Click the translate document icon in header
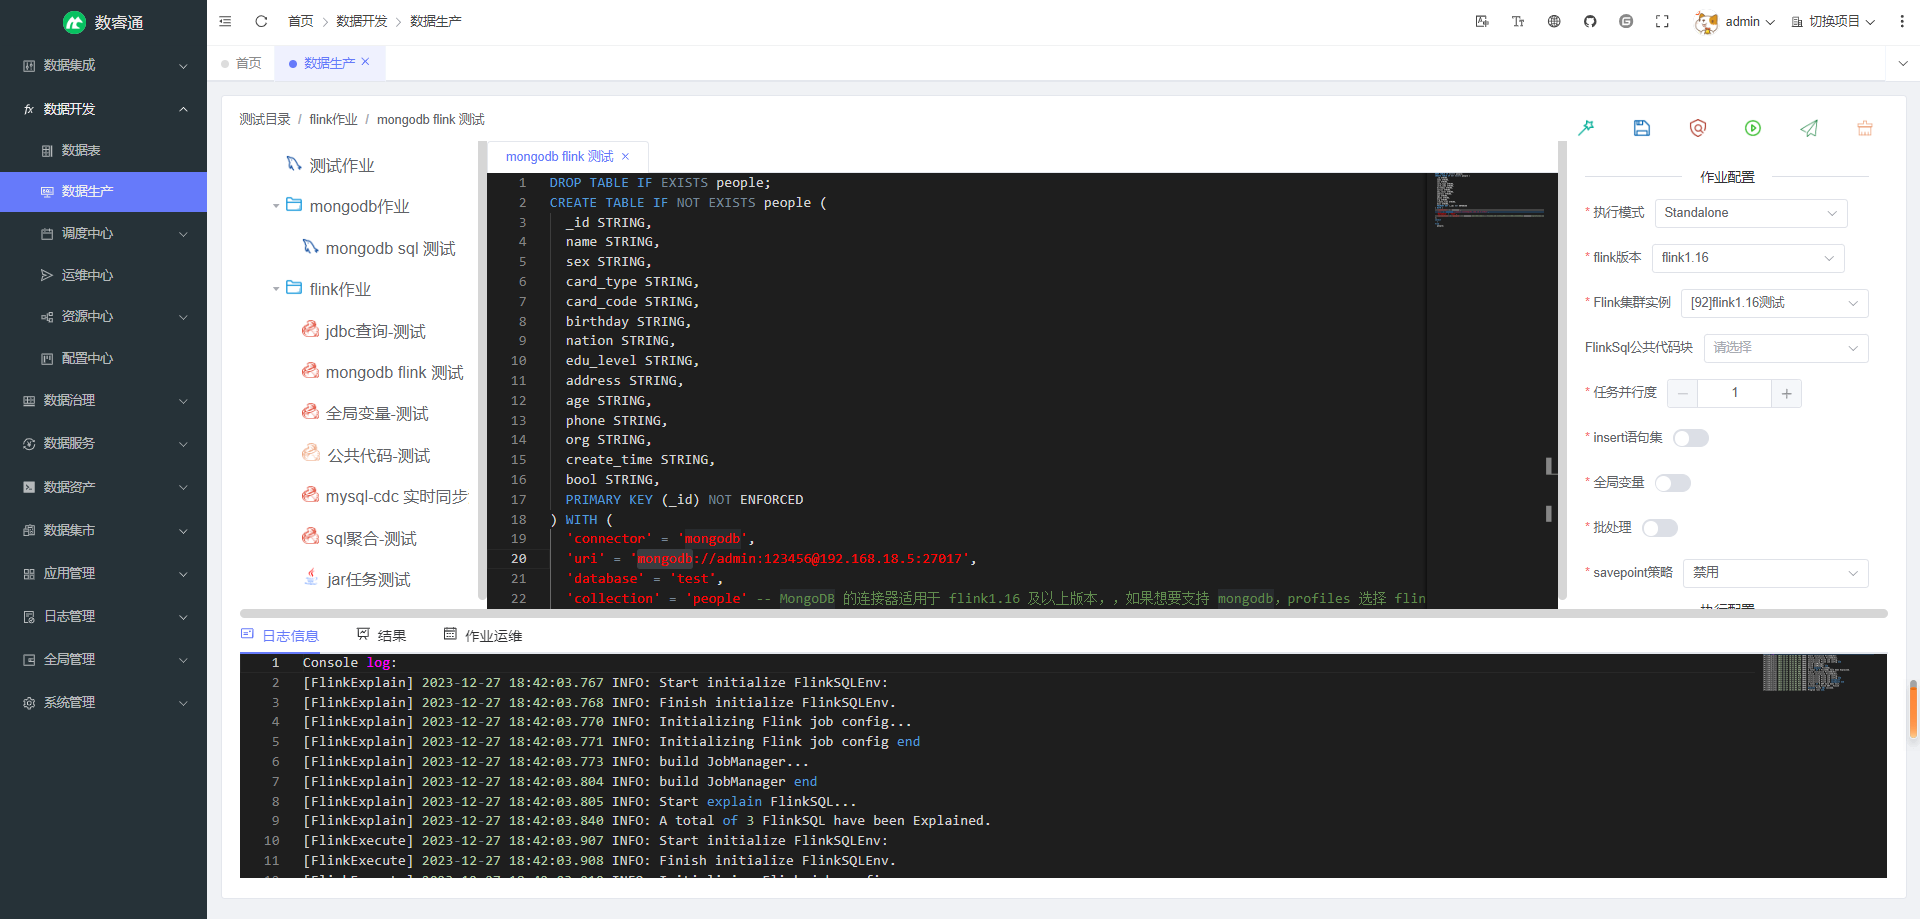Image resolution: width=1920 pixels, height=919 pixels. (1482, 21)
